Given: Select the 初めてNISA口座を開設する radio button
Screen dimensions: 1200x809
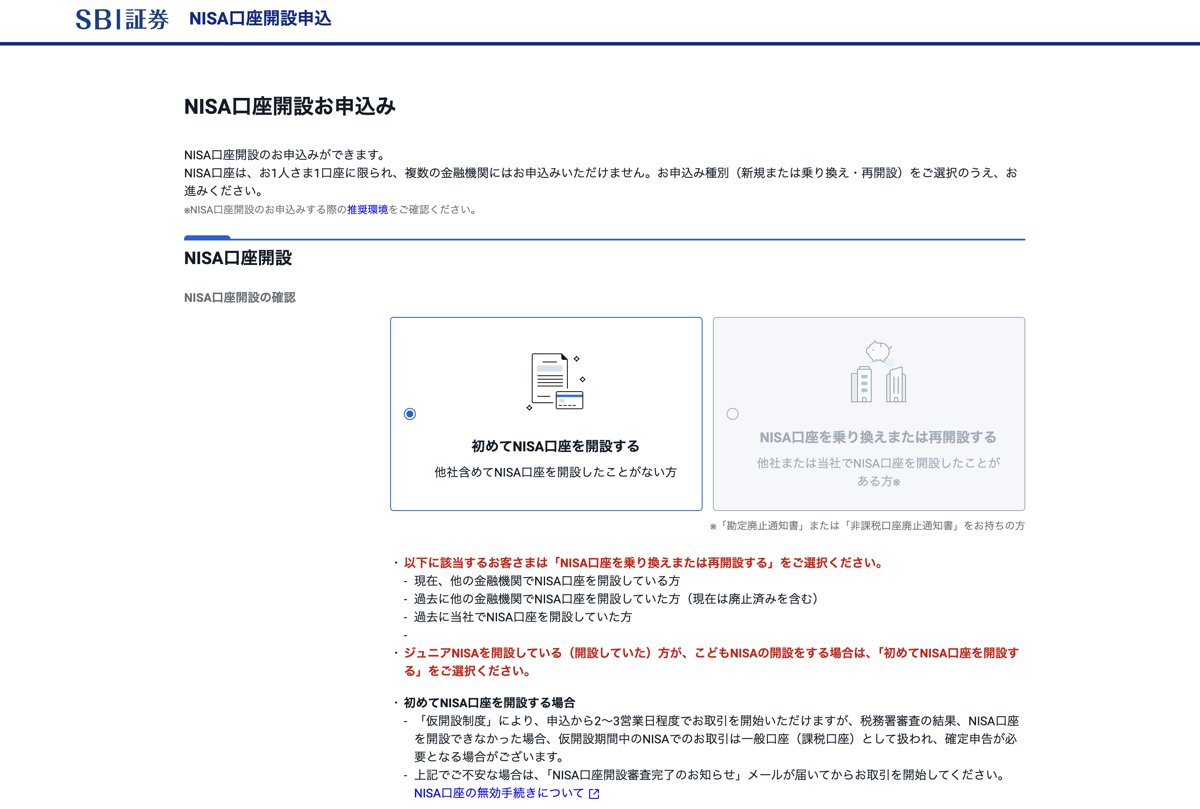Looking at the screenshot, I should click(x=410, y=414).
